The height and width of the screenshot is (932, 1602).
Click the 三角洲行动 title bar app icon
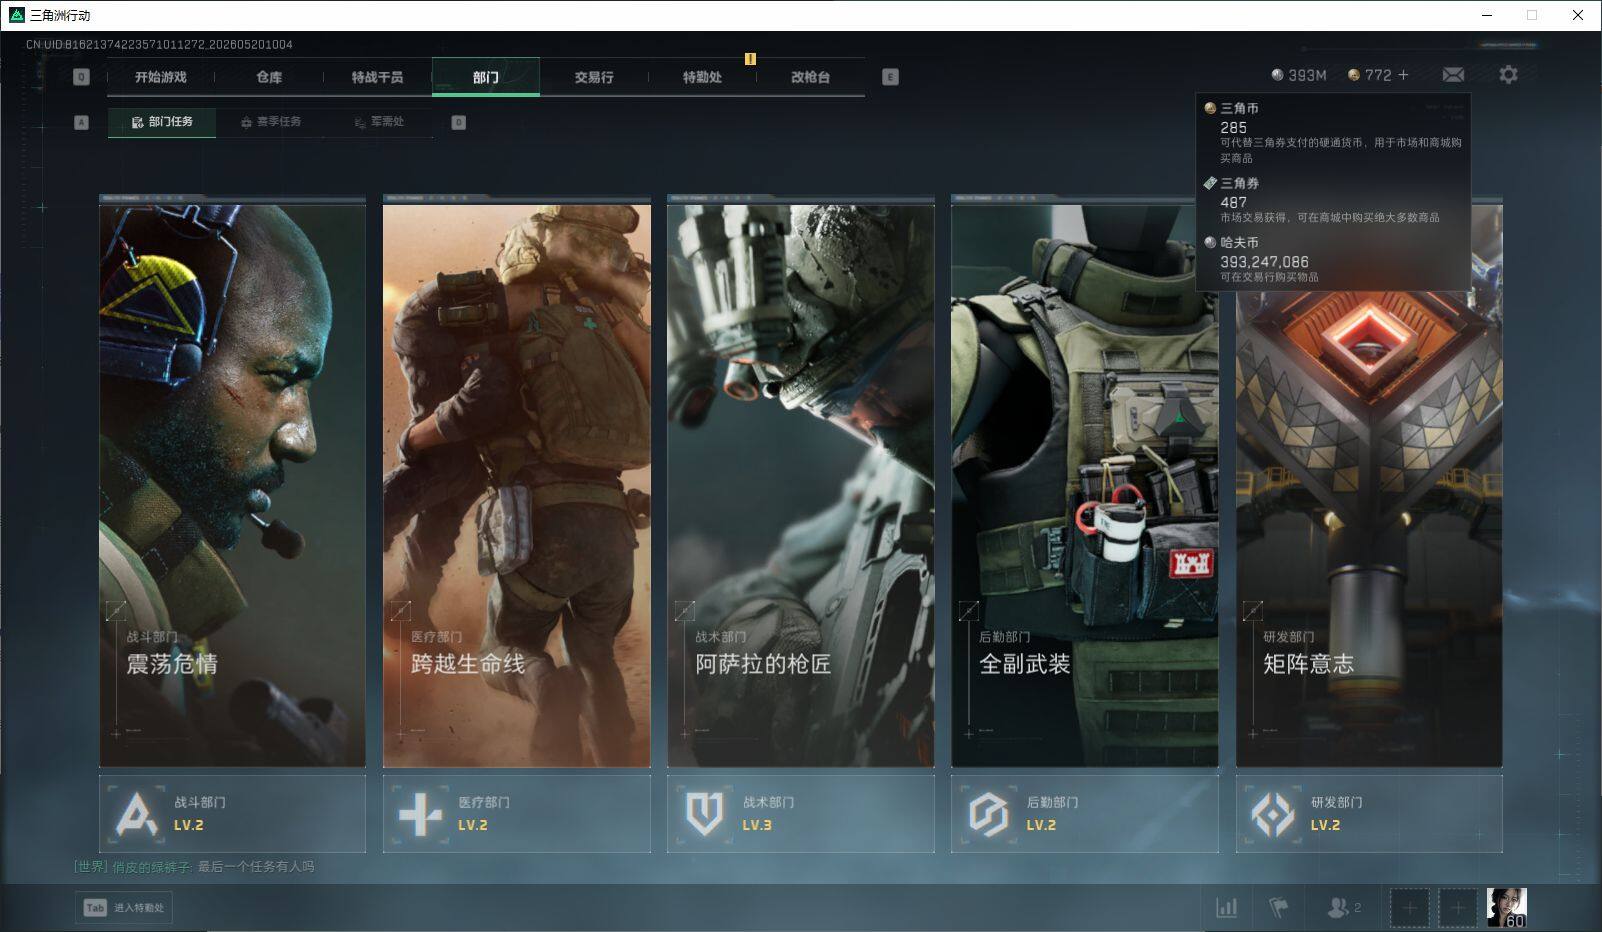pyautogui.click(x=16, y=15)
